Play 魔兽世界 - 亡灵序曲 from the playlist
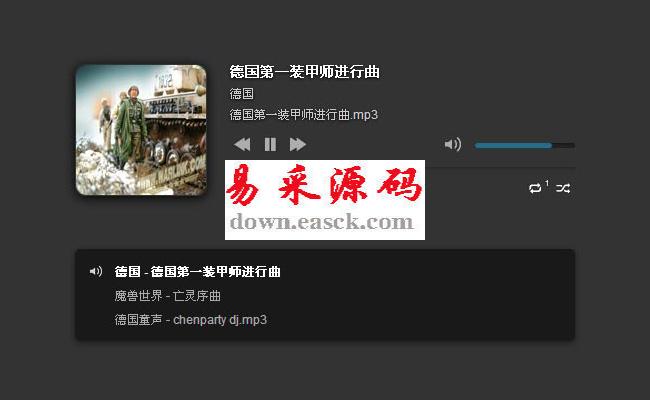The height and width of the screenshot is (400, 650). [167, 296]
